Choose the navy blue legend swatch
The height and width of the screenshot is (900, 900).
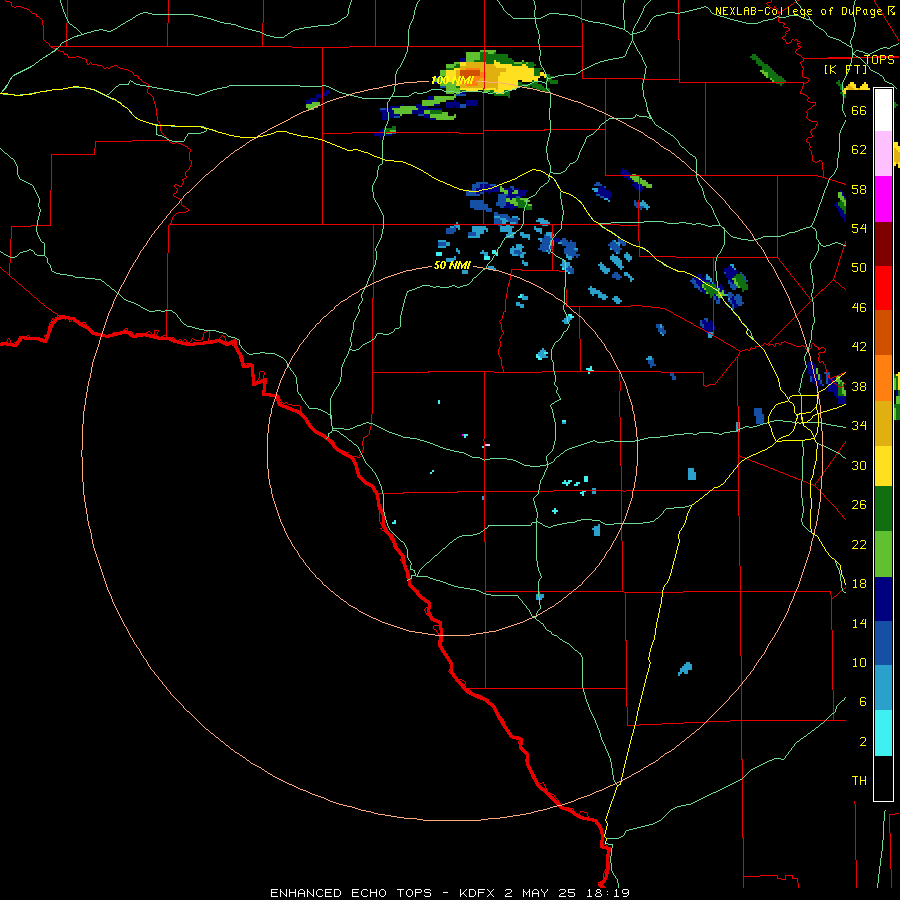(883, 599)
